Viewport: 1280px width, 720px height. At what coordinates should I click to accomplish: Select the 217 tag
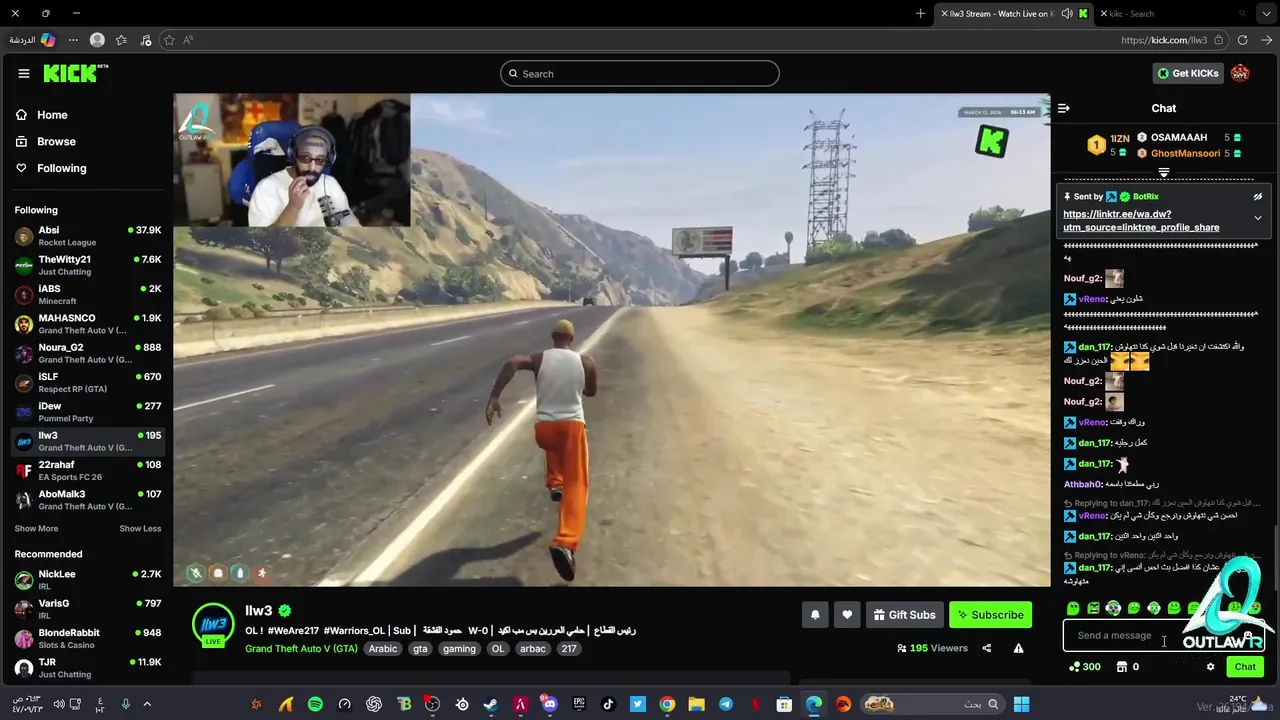click(569, 649)
